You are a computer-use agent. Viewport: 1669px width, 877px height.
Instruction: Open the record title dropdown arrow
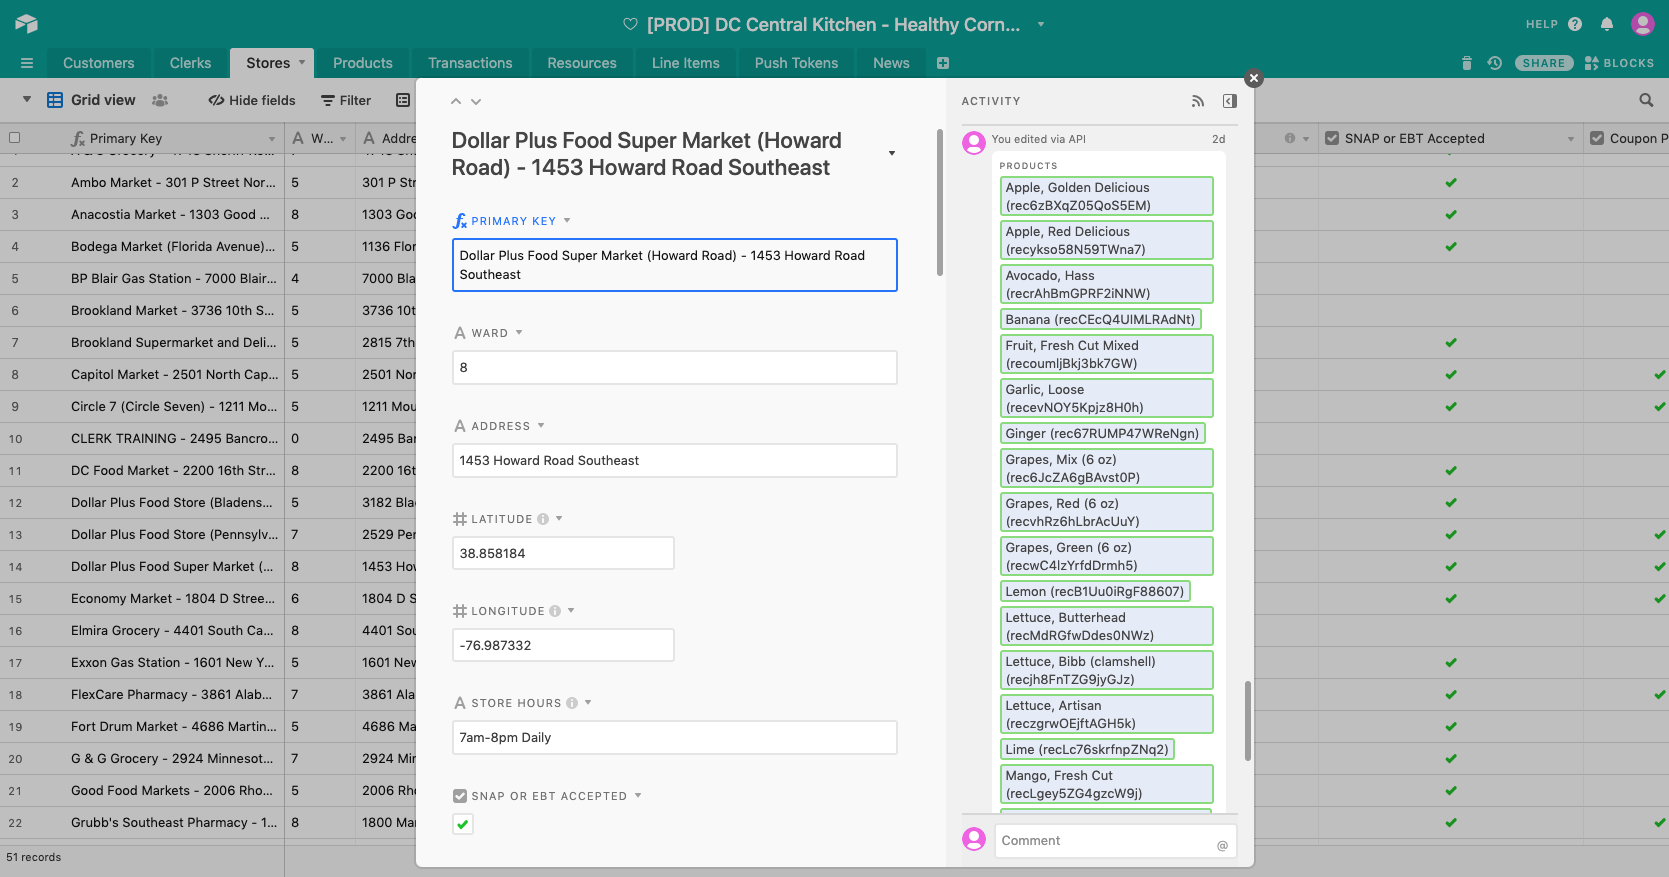(892, 154)
